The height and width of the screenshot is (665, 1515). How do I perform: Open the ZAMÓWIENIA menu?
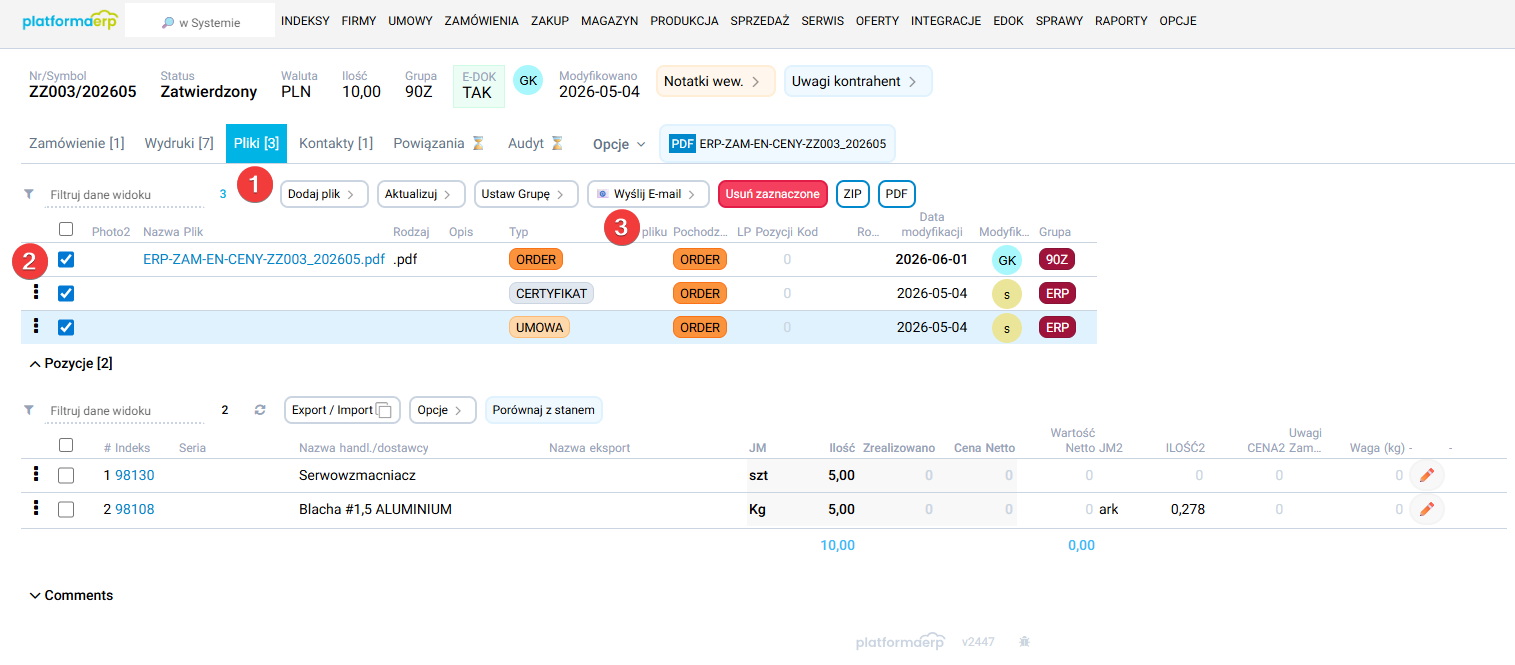point(481,21)
